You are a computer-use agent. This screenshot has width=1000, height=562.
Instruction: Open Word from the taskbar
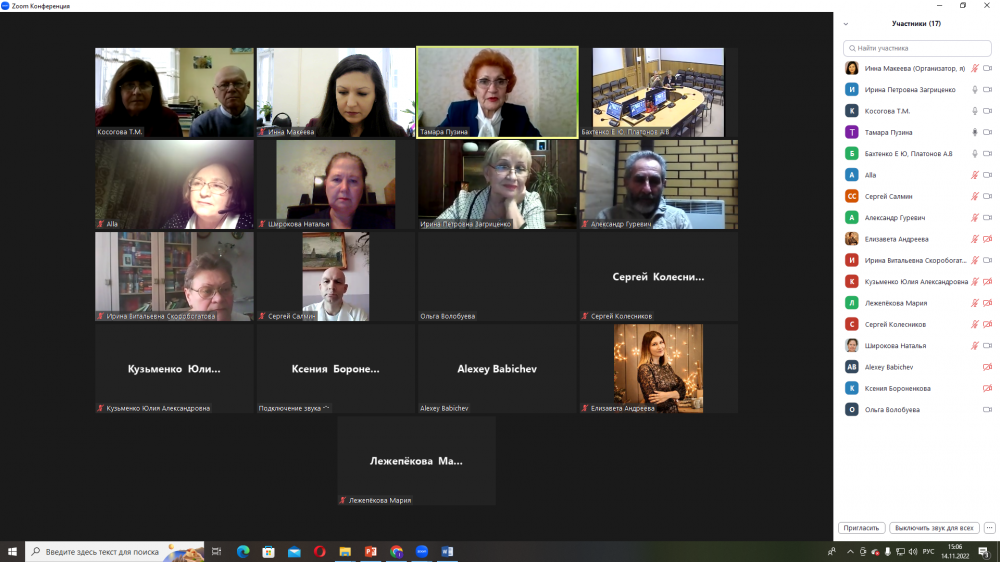tap(447, 551)
